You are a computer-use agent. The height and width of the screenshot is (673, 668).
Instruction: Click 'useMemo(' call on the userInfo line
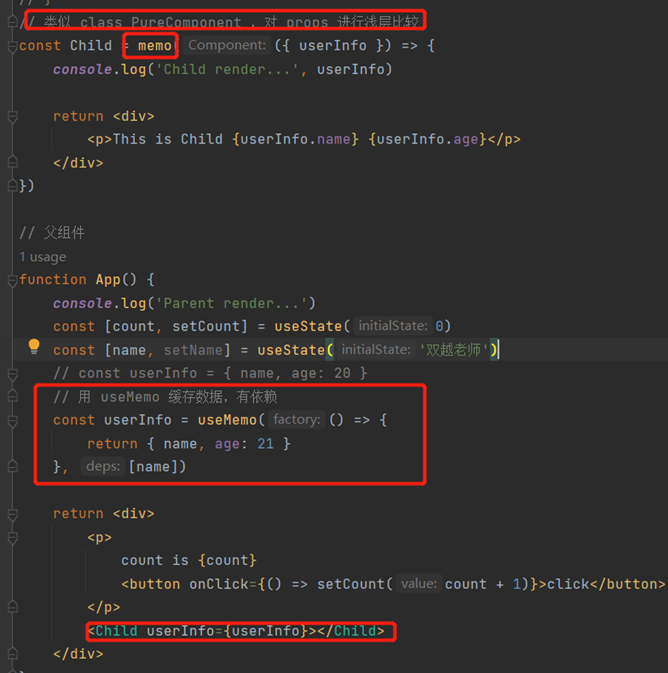231,420
